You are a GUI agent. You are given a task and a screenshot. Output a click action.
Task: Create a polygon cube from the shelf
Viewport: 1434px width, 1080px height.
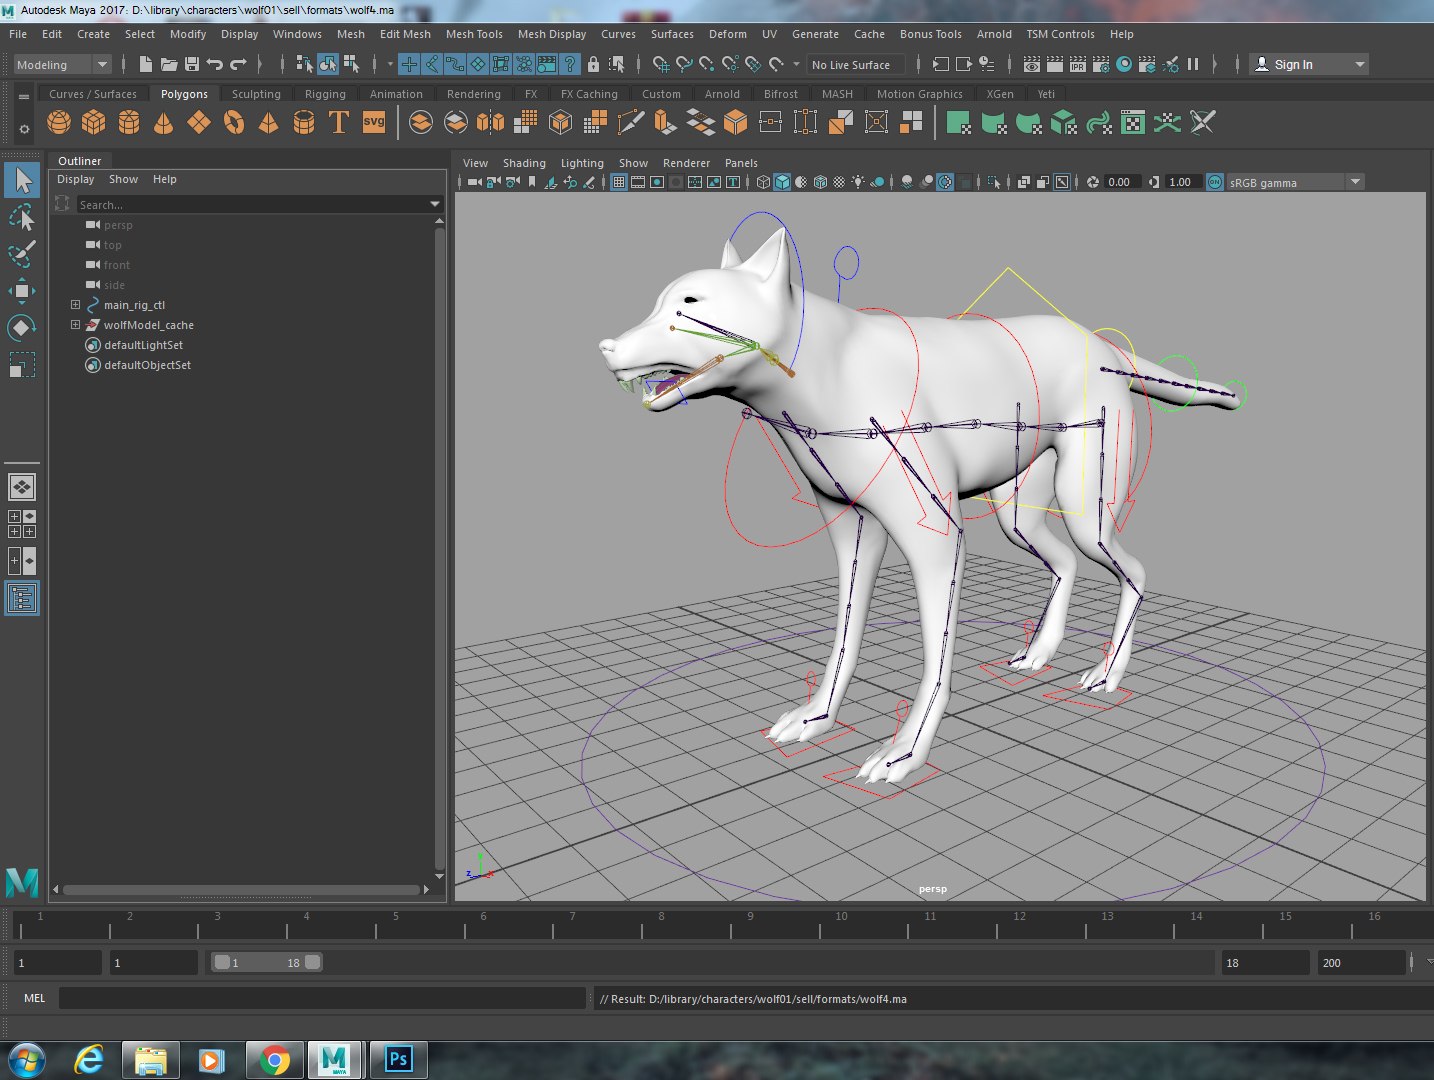pyautogui.click(x=94, y=123)
